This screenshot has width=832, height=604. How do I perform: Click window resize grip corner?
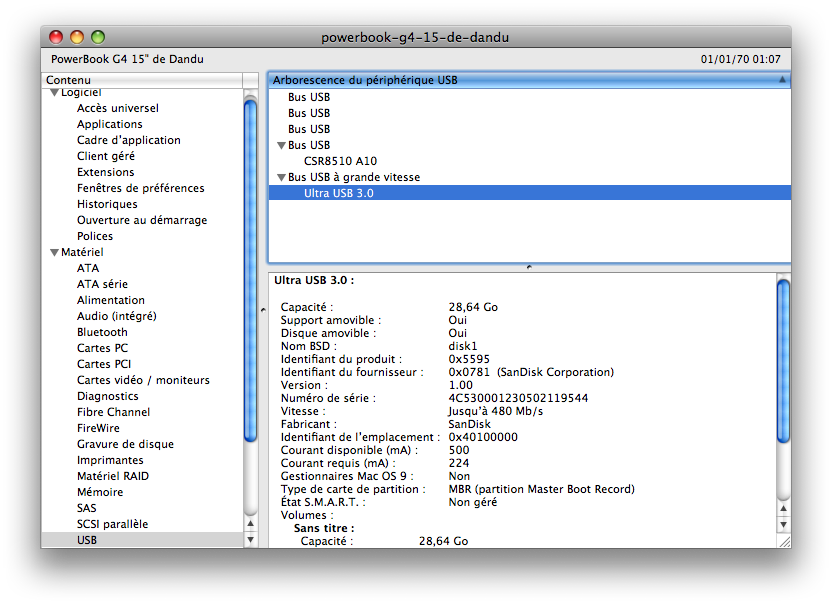coord(784,541)
